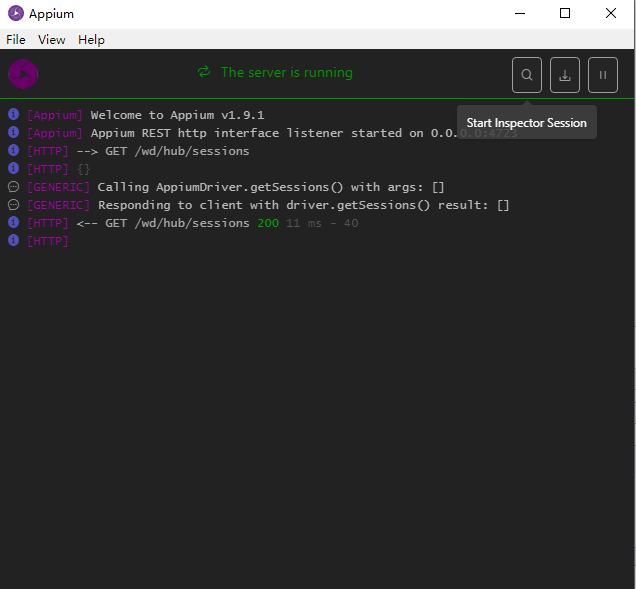The image size is (636, 589).
Task: Download raw logs using download icon
Action: [565, 75]
